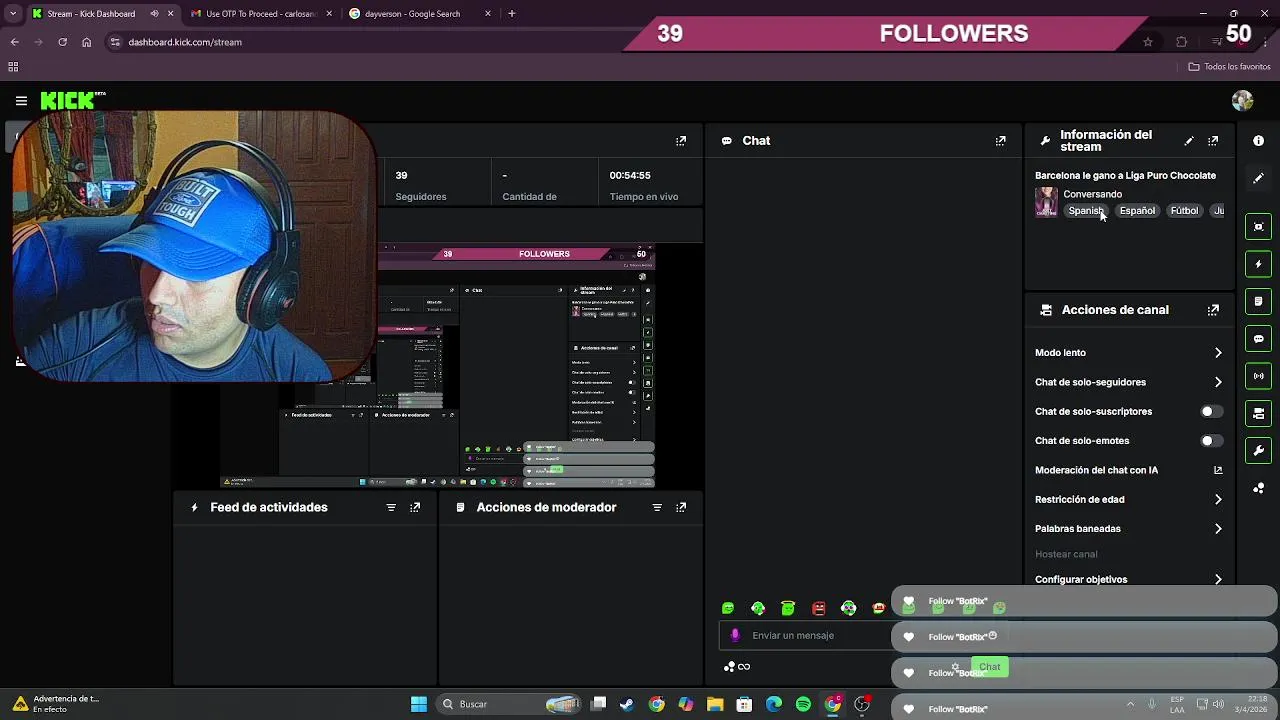Click the taskbar Buscar search box
Screen dimensions: 1280x720
pos(510,704)
